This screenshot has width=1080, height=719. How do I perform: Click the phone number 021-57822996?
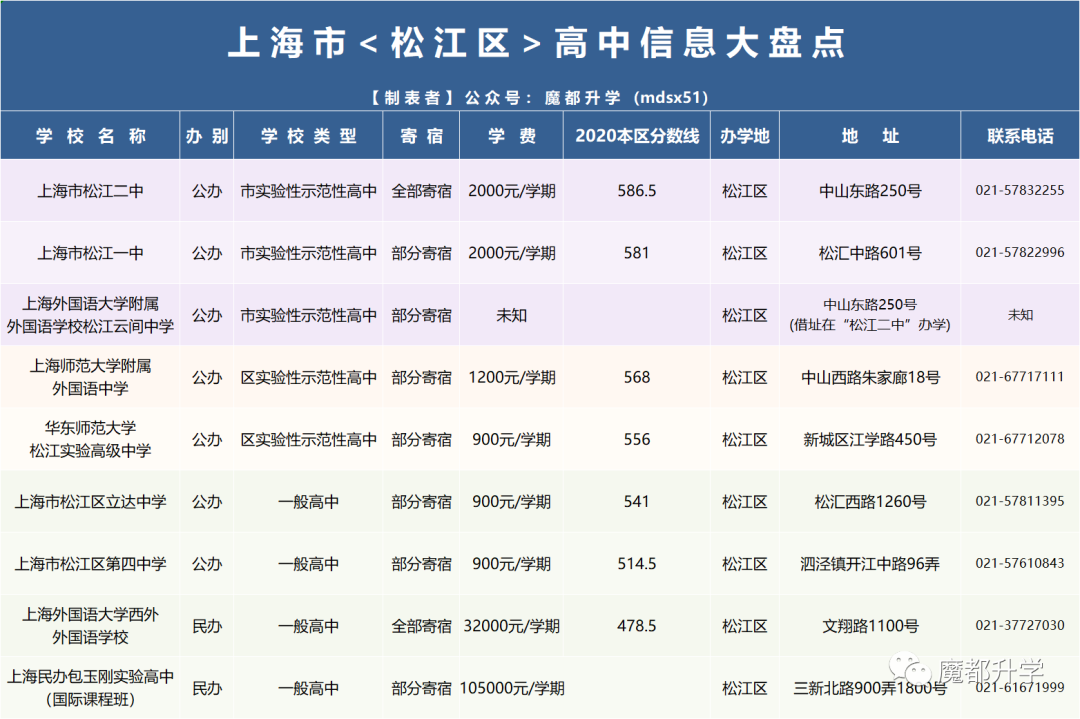[1020, 253]
